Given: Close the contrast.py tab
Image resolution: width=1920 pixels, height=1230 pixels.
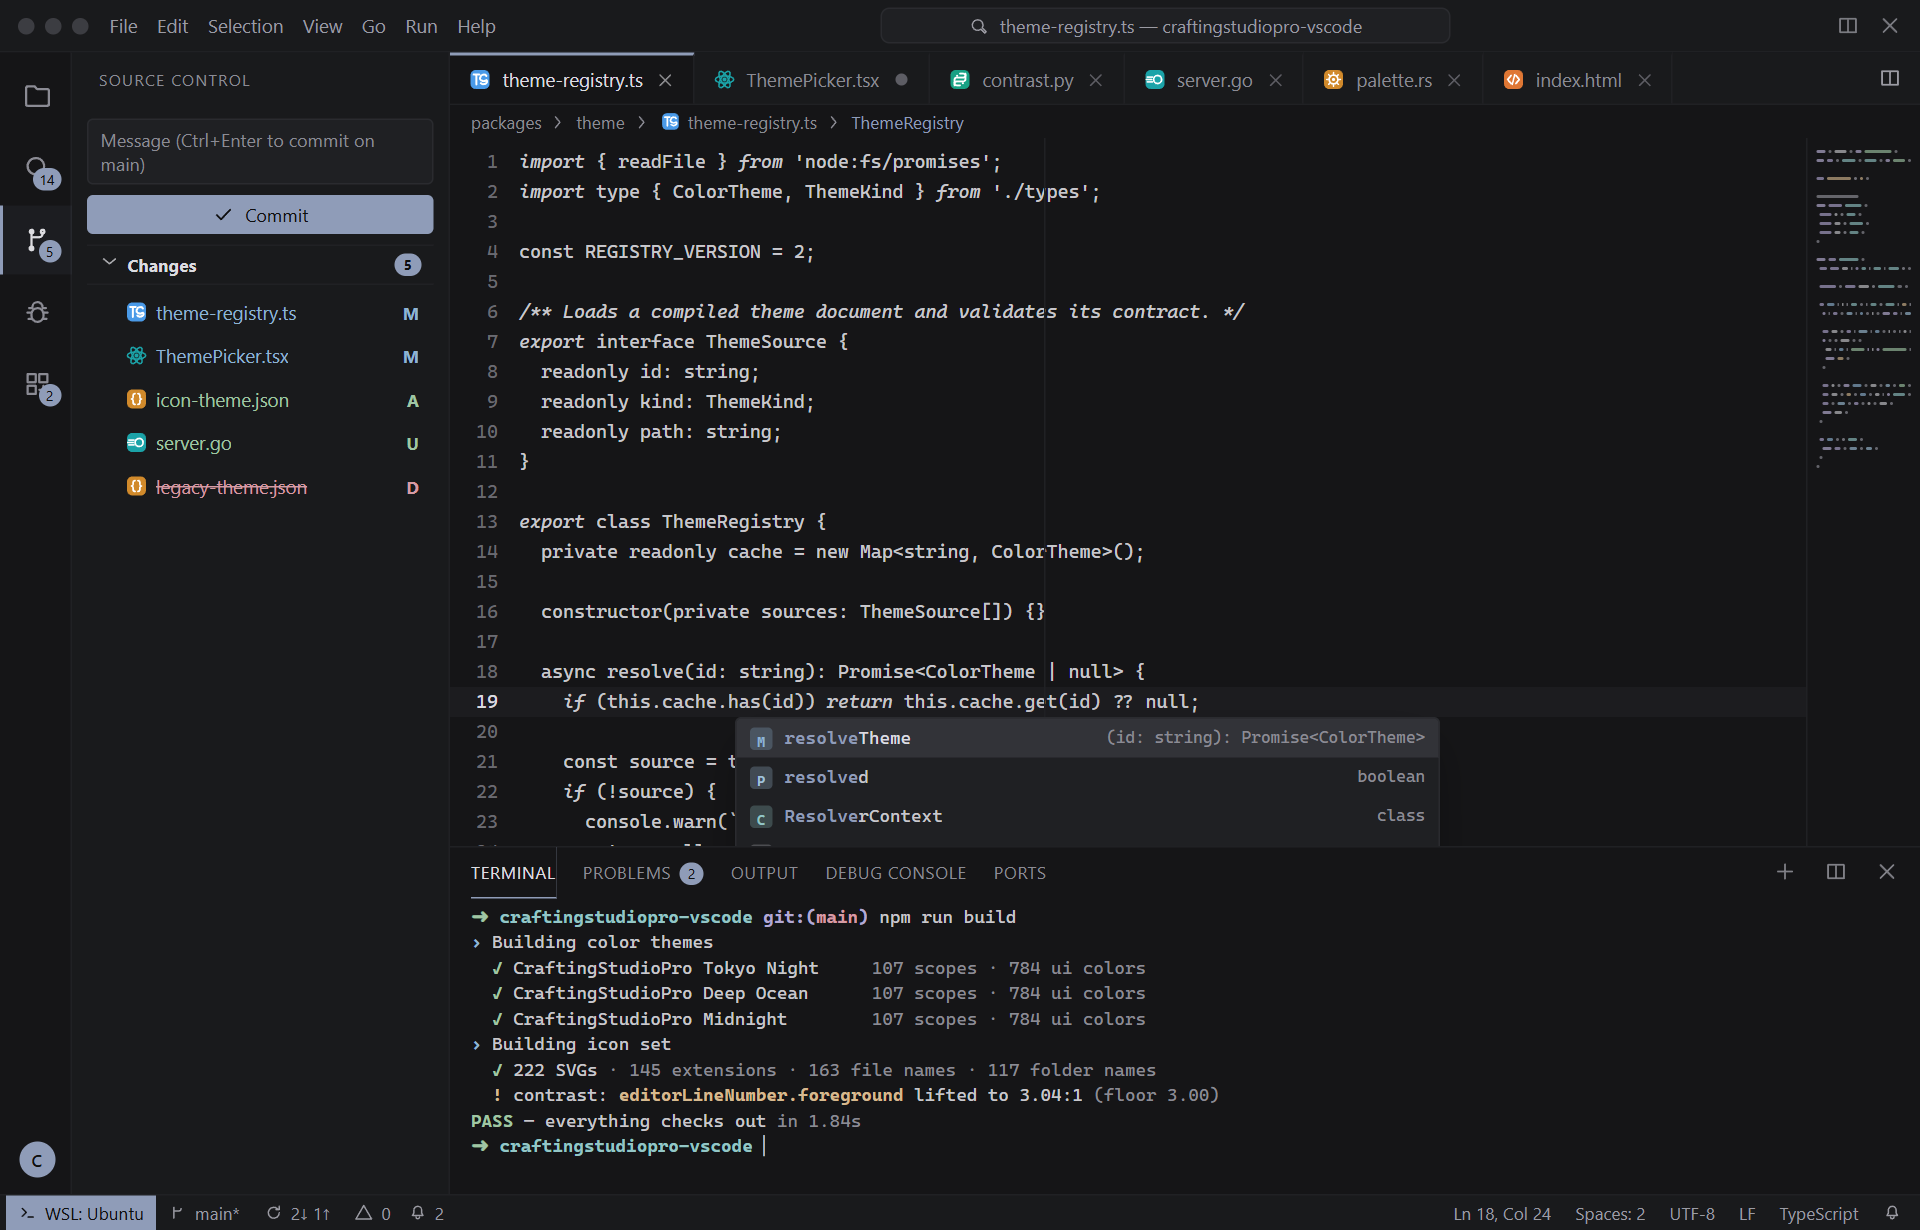Looking at the screenshot, I should coord(1096,80).
